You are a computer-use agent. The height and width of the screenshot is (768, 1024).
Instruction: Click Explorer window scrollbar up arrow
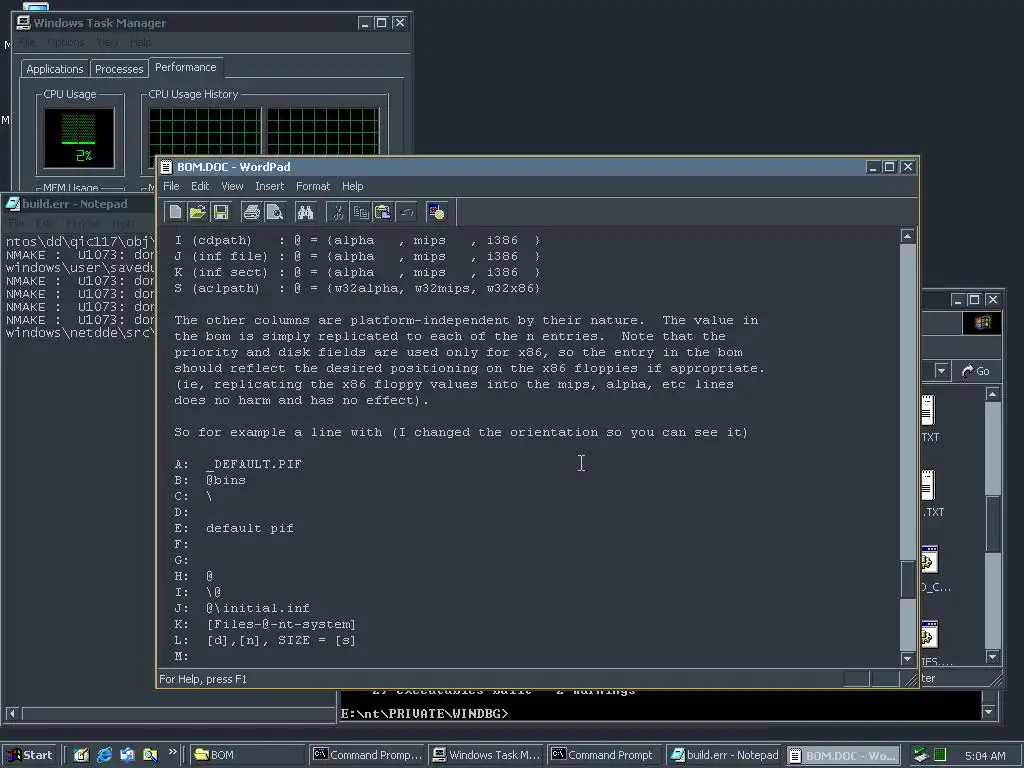coord(993,394)
